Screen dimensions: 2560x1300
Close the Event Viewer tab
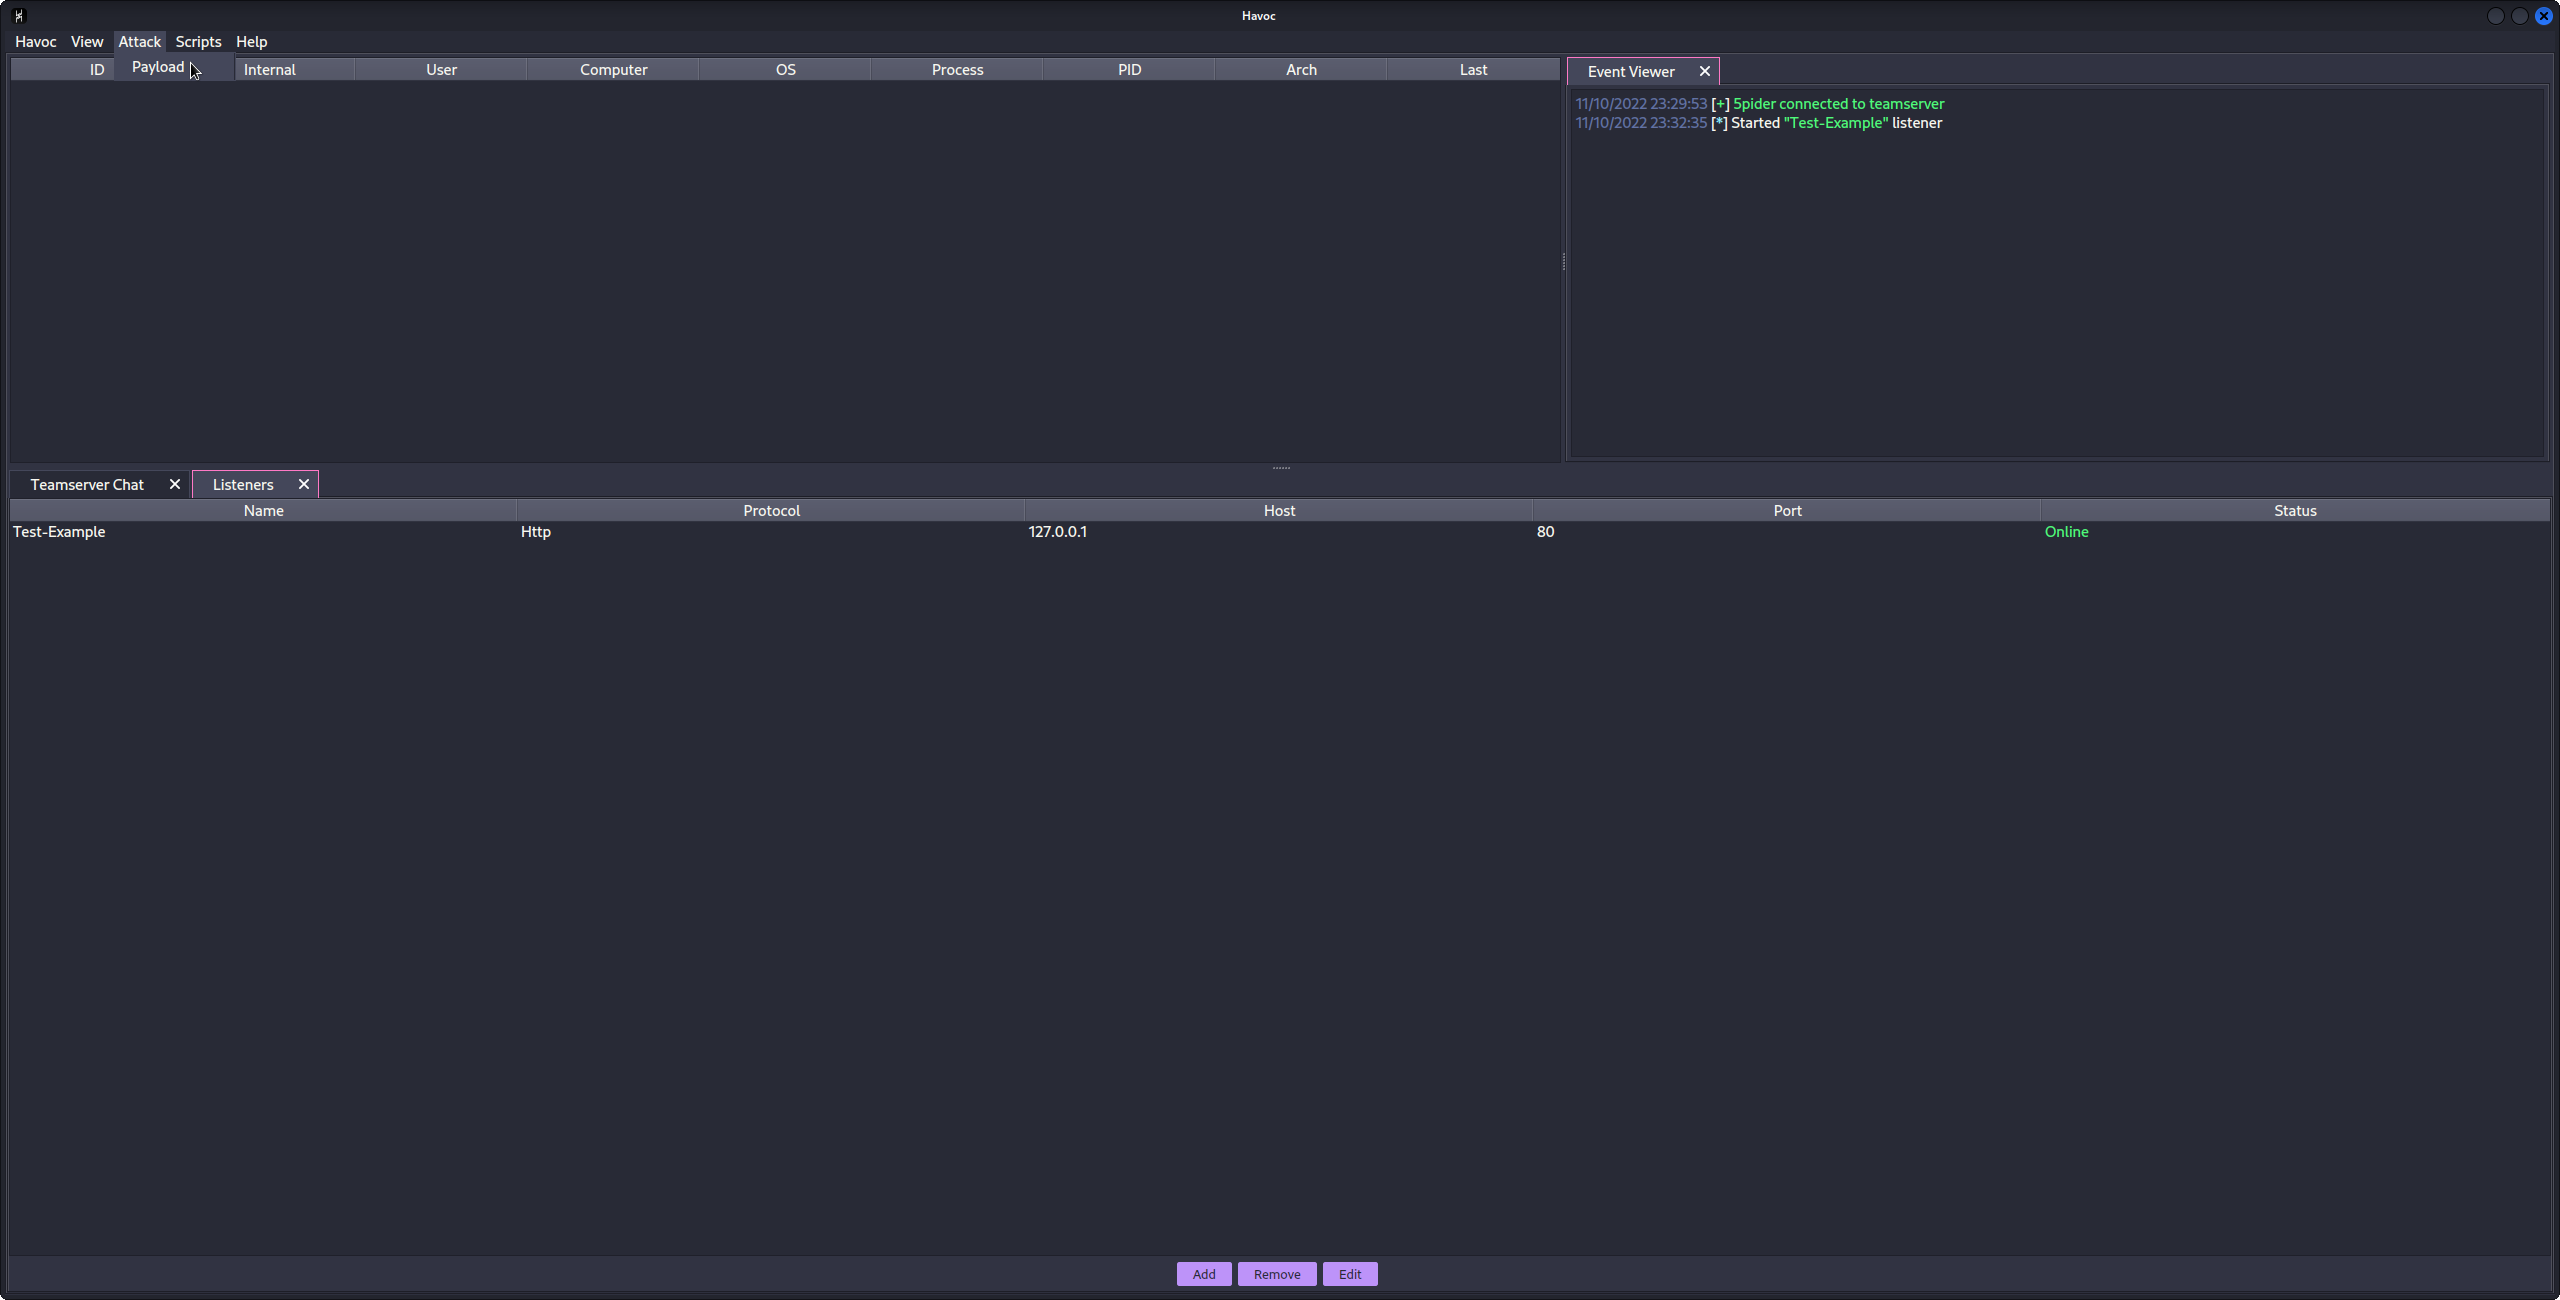(1705, 71)
